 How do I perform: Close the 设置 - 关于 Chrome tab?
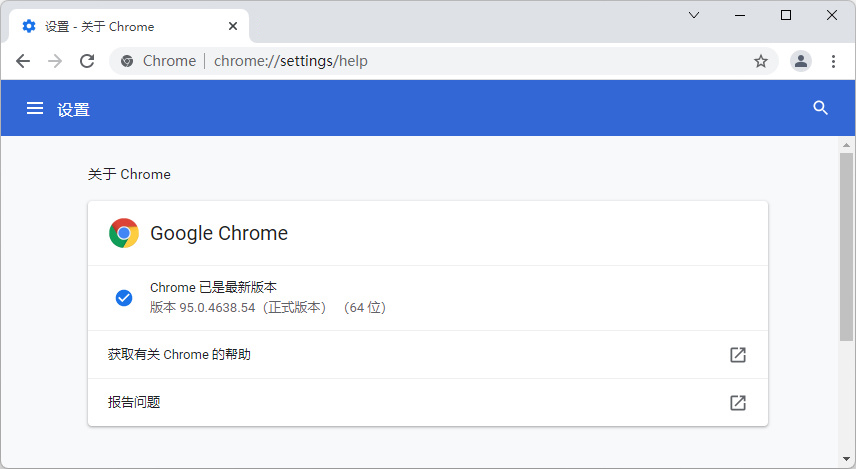click(233, 26)
